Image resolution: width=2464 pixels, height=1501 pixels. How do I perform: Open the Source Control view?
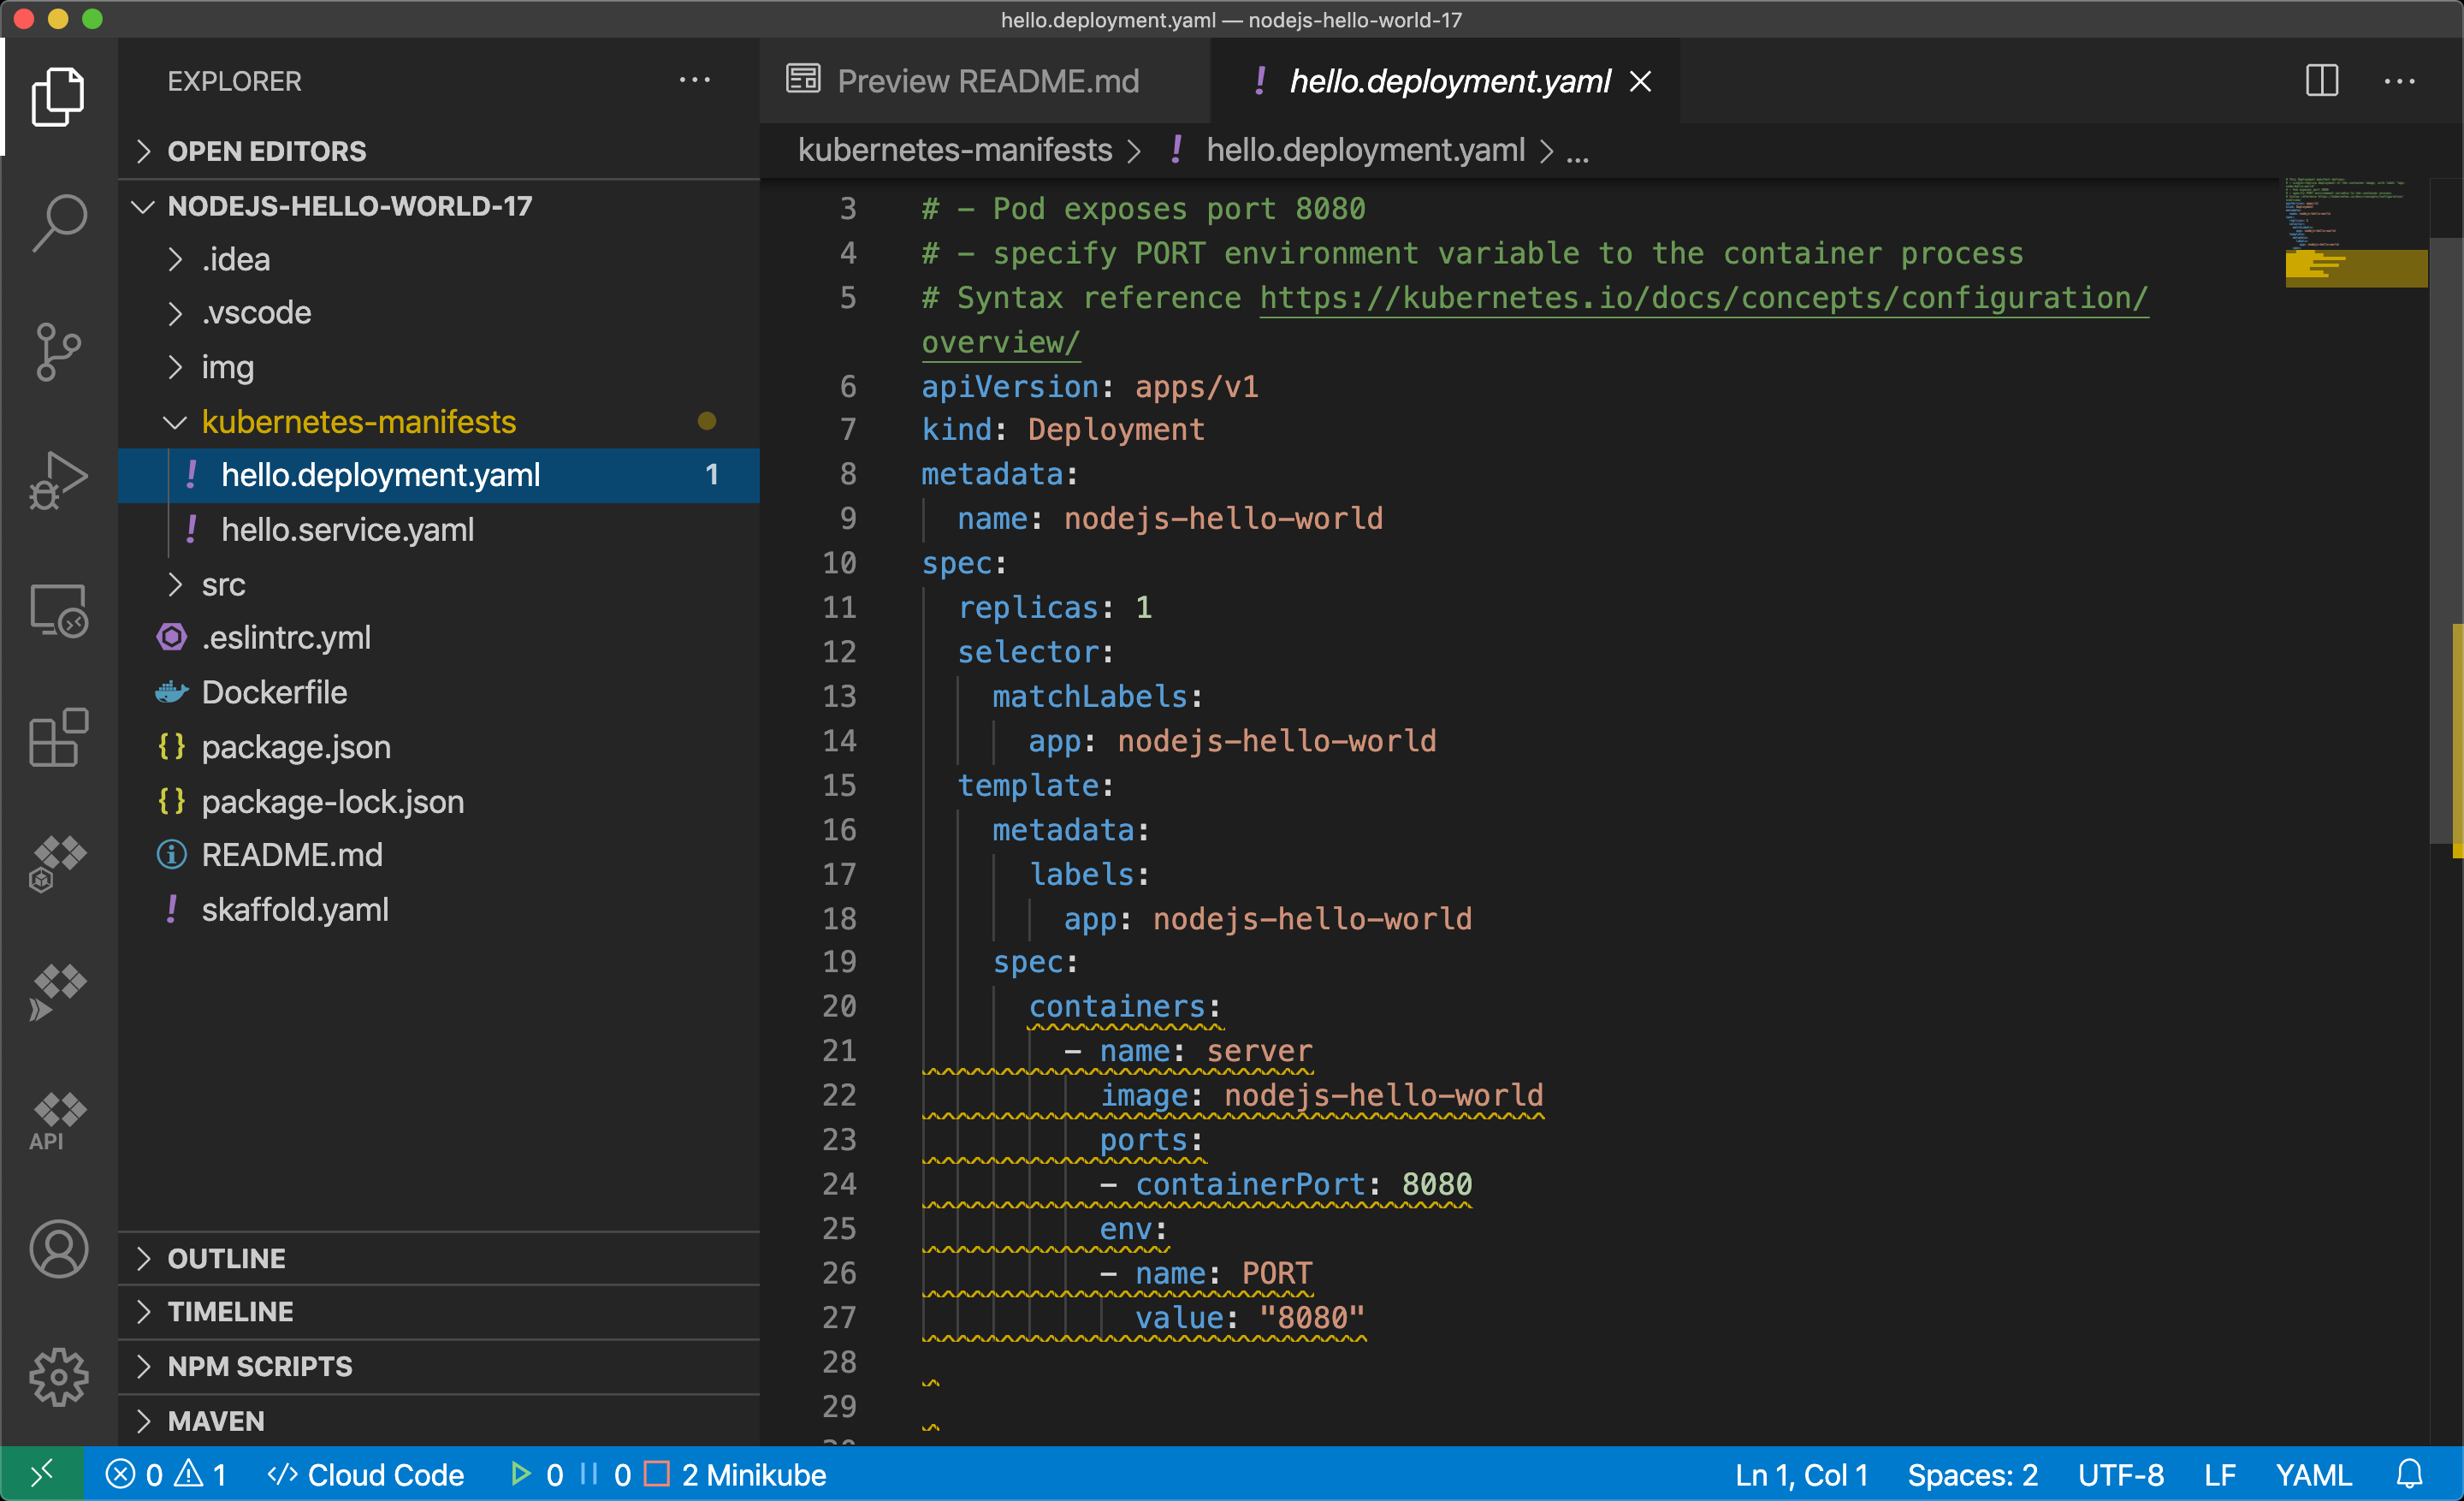(x=58, y=351)
